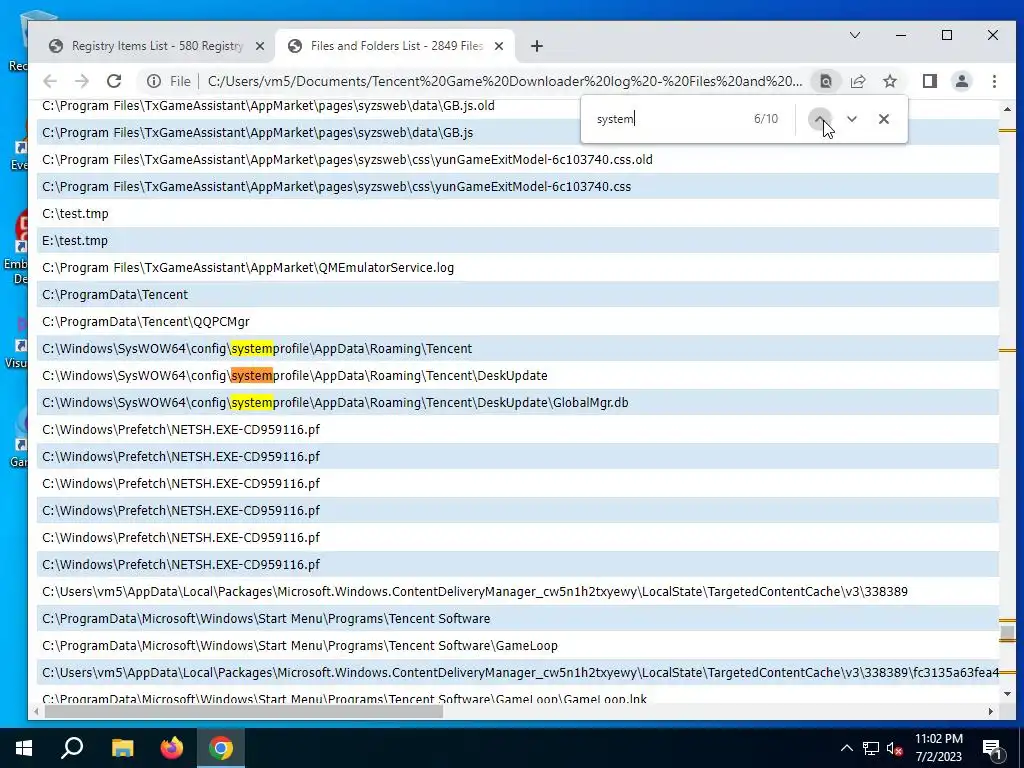Open taskbar search magnifier
This screenshot has width=1024, height=768.
[x=72, y=748]
